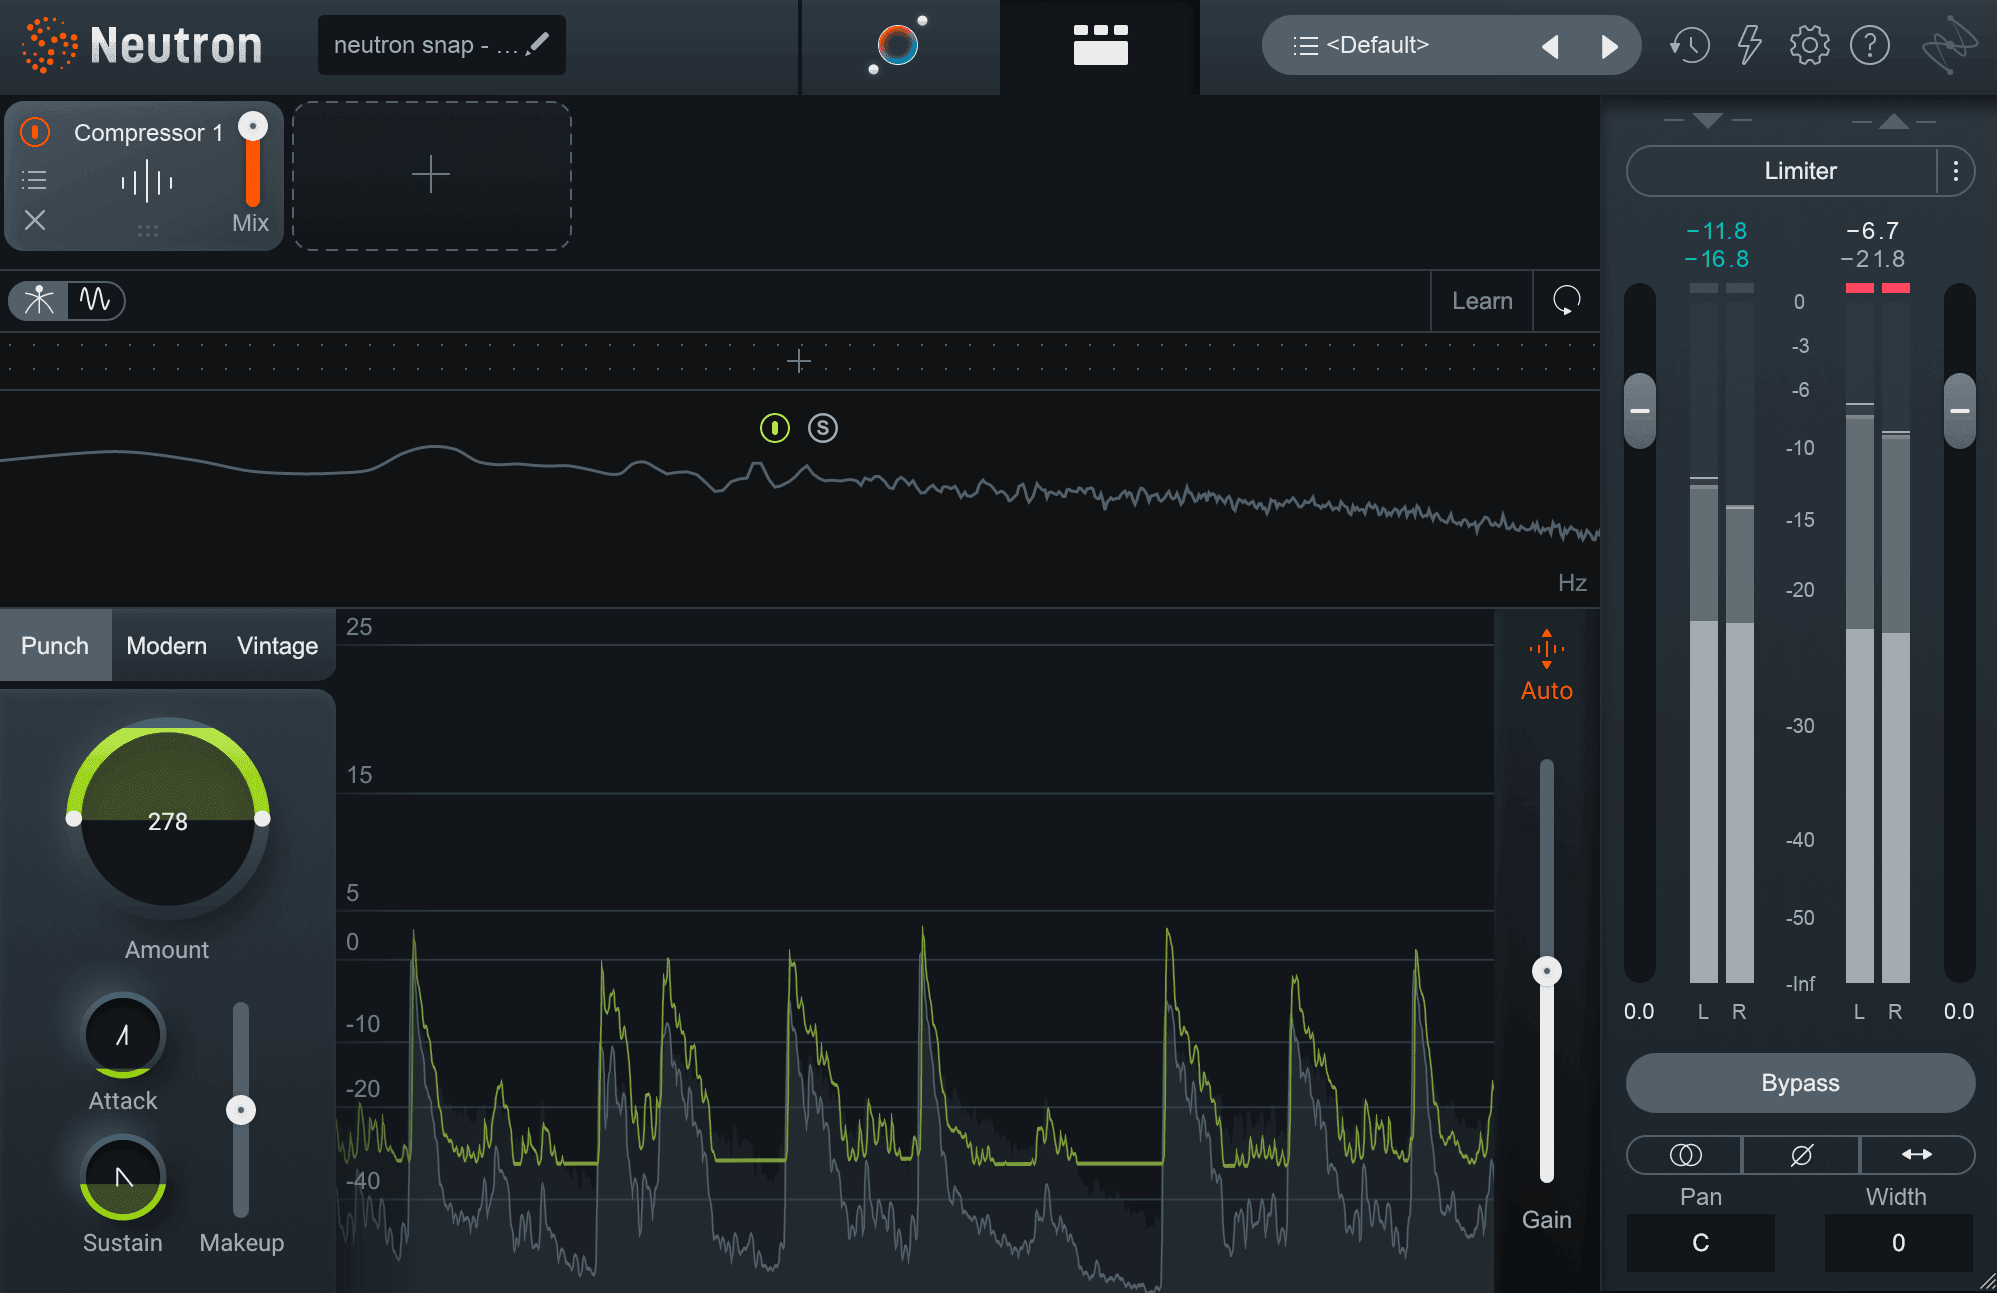The height and width of the screenshot is (1293, 1997).
Task: Add a crossover band with plus icon
Action: (x=798, y=361)
